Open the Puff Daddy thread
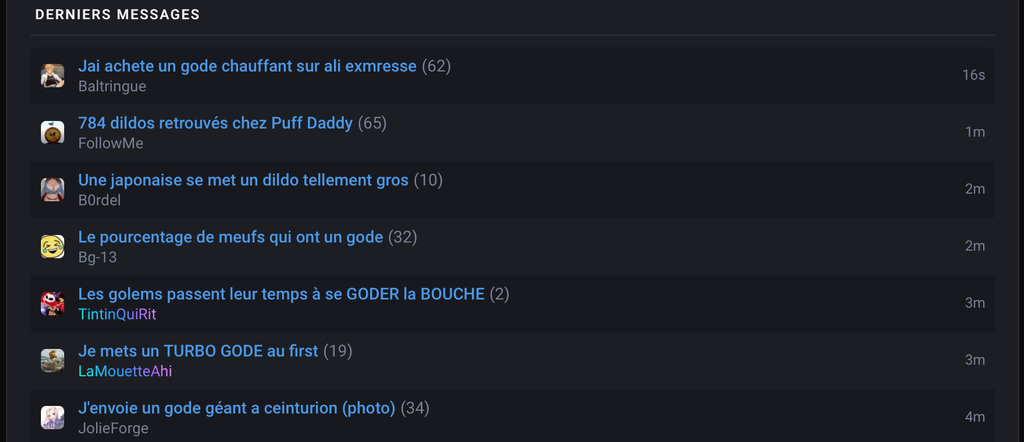This screenshot has width=1024, height=442. (x=216, y=123)
